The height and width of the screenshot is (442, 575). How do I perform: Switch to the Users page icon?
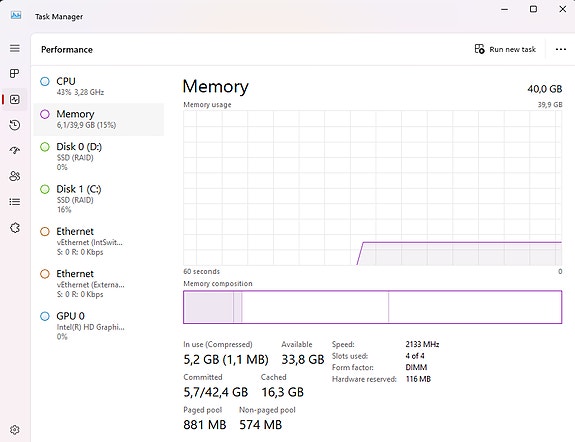tap(15, 176)
